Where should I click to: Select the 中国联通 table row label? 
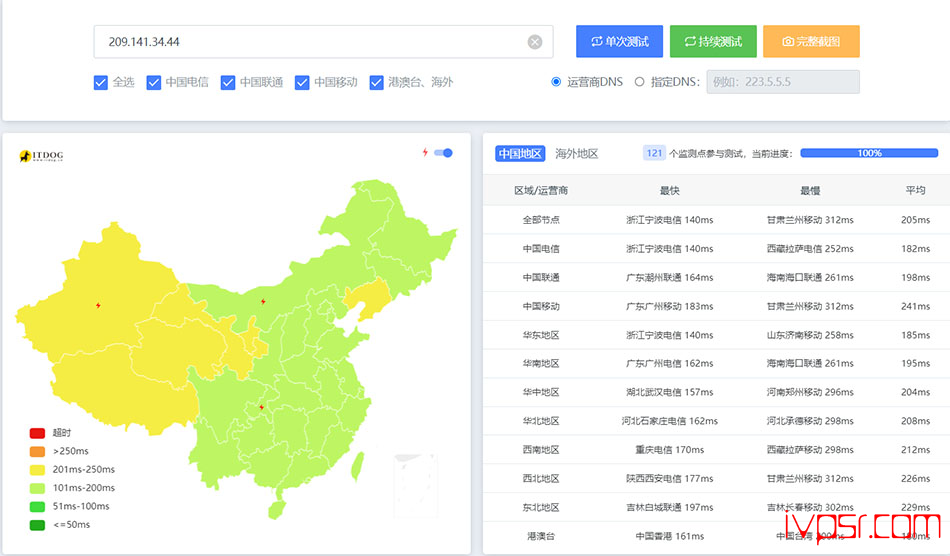pos(541,277)
